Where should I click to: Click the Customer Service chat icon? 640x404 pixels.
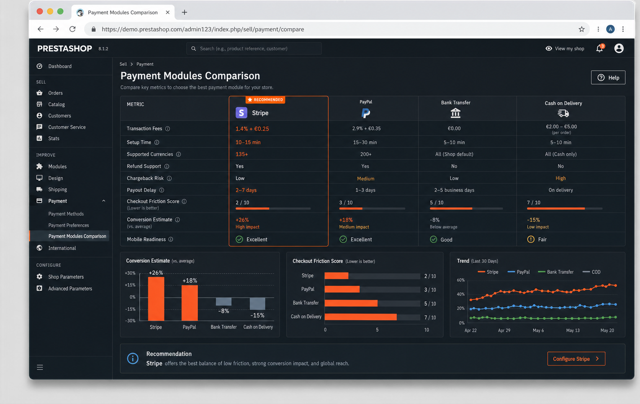[40, 127]
